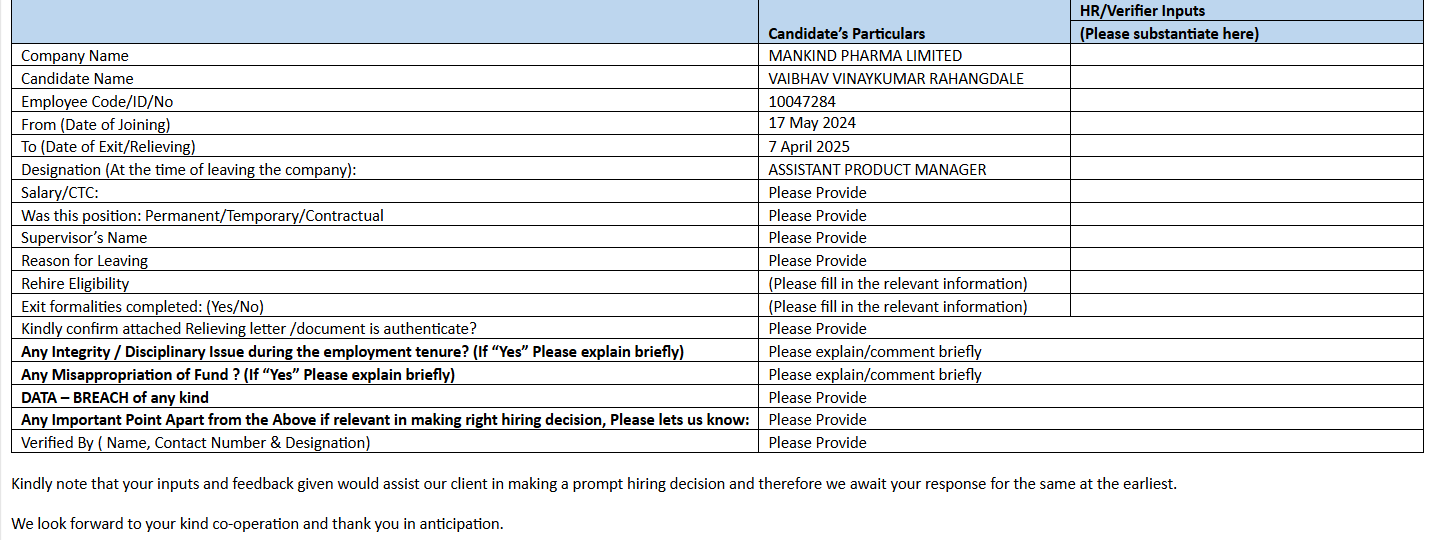The width and height of the screenshot is (1440, 540).
Task: Click "Please Provide" next to Salary/CTC
Action: tap(817, 193)
